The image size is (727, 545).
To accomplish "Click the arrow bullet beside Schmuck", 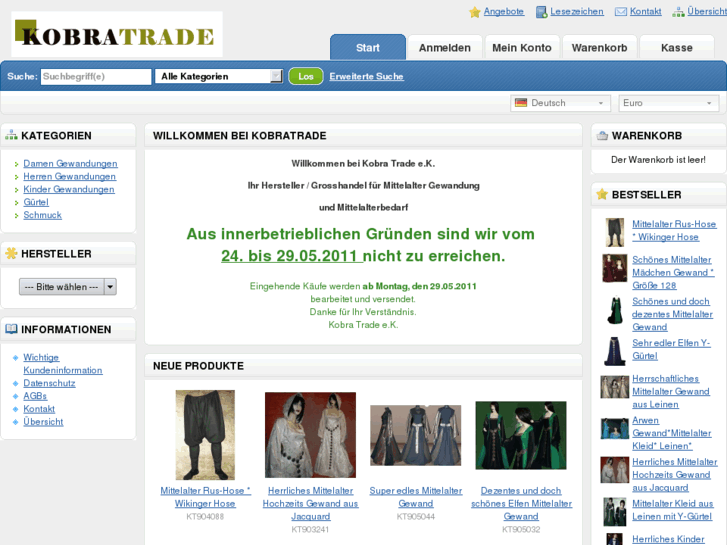I will click(x=16, y=216).
